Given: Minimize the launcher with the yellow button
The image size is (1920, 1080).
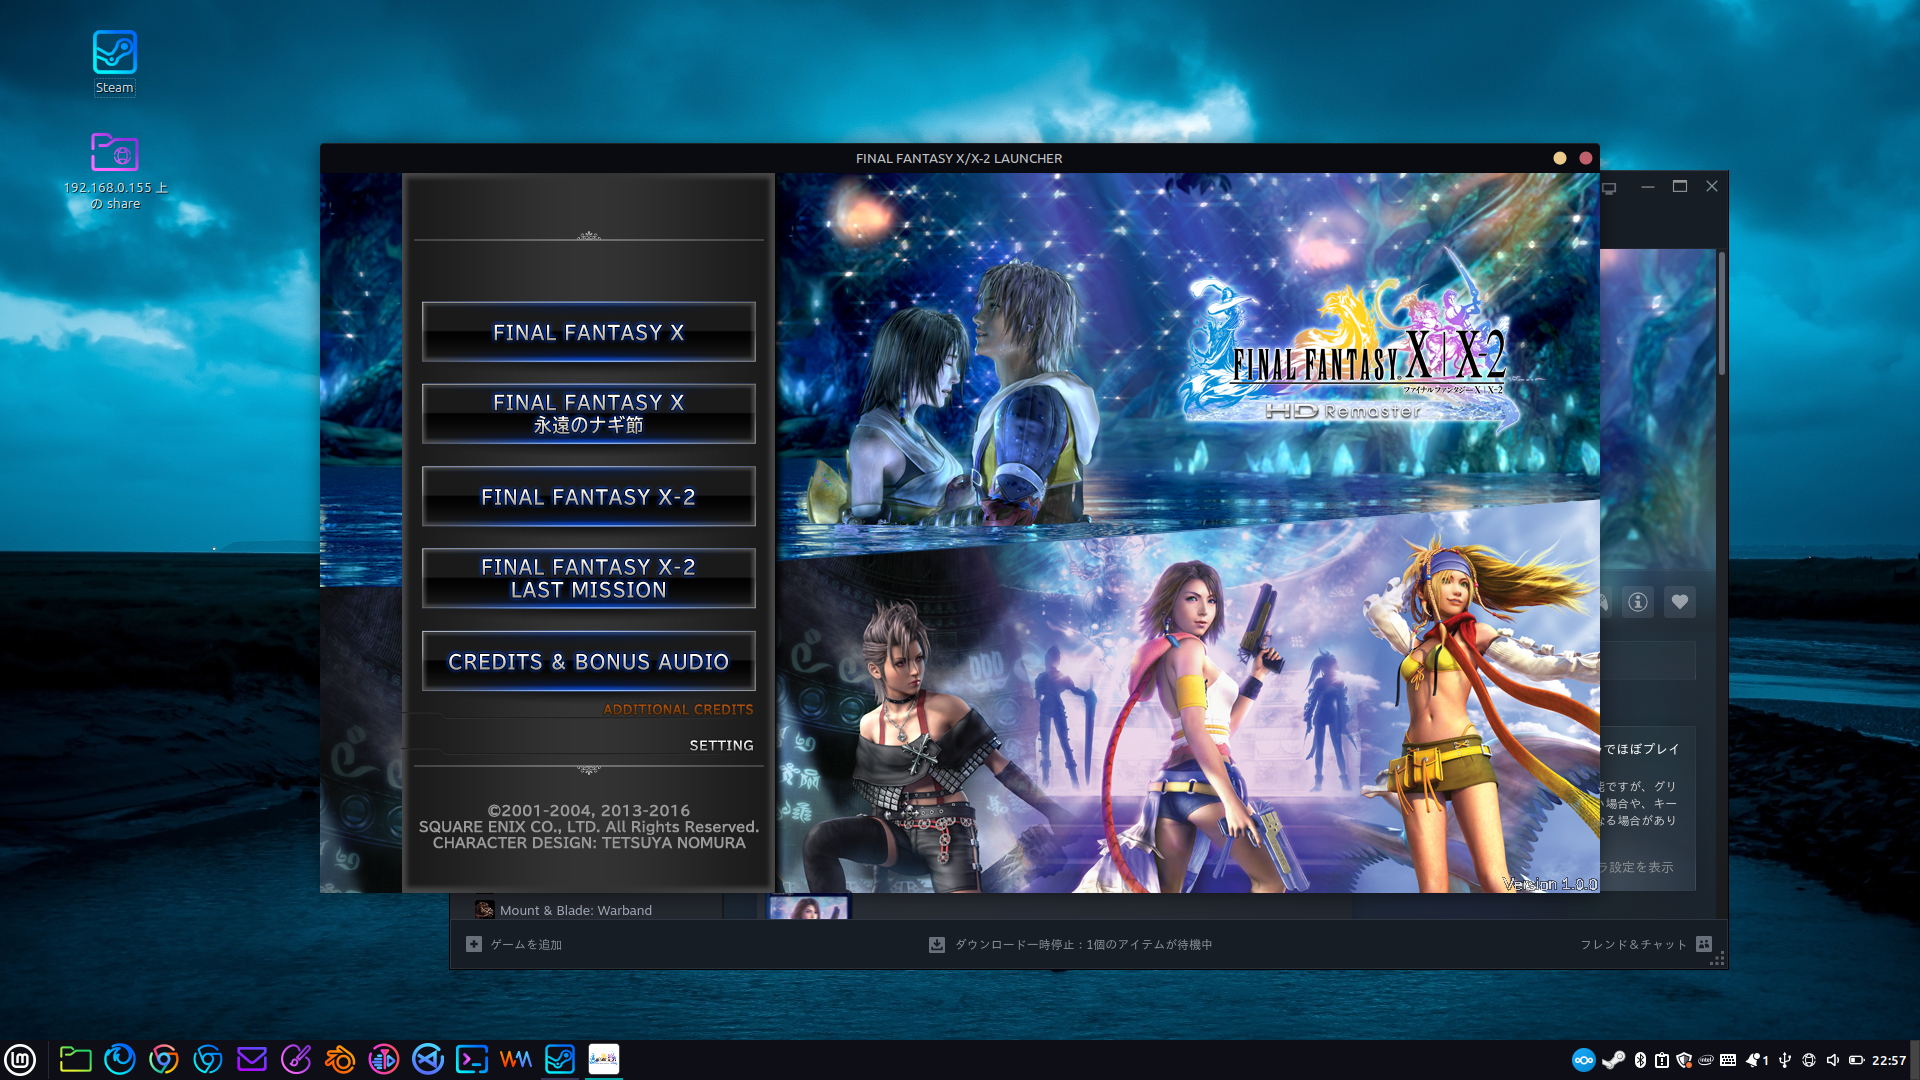Looking at the screenshot, I should click(1559, 158).
